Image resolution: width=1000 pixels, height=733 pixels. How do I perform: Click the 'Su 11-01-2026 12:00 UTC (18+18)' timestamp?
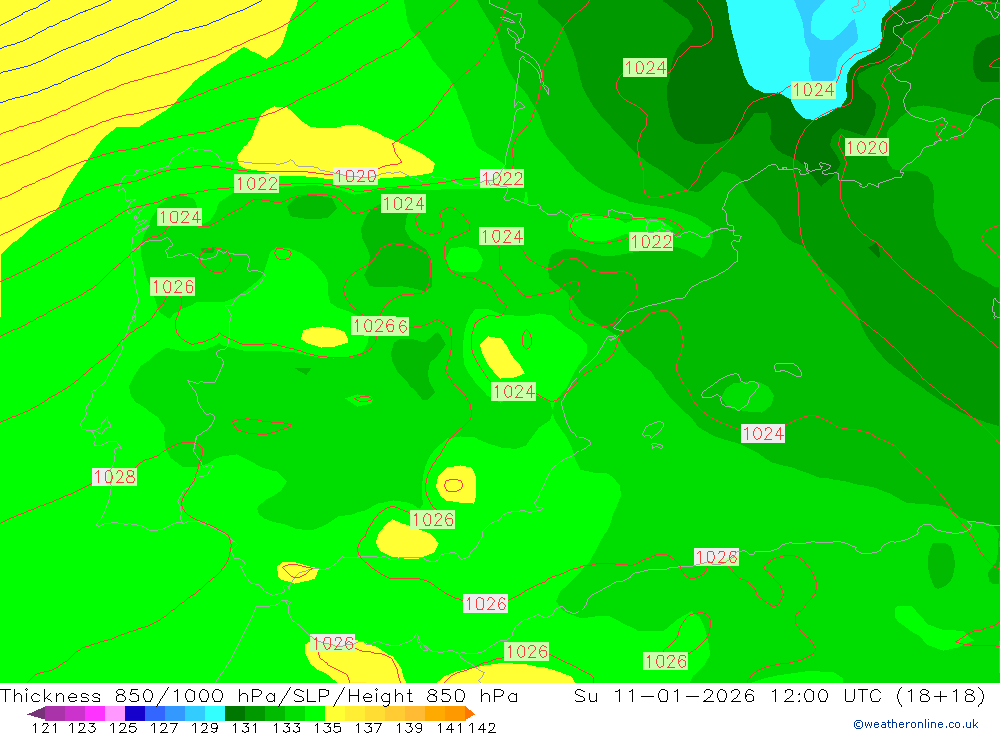779,695
